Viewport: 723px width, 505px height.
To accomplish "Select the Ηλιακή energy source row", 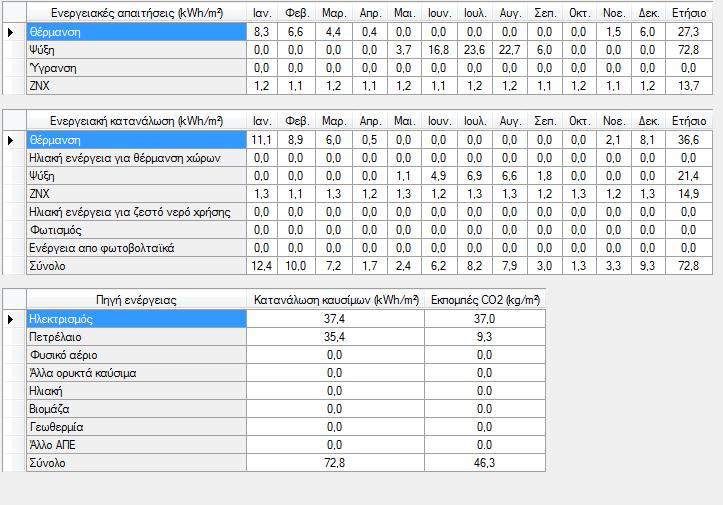I will (x=286, y=391).
